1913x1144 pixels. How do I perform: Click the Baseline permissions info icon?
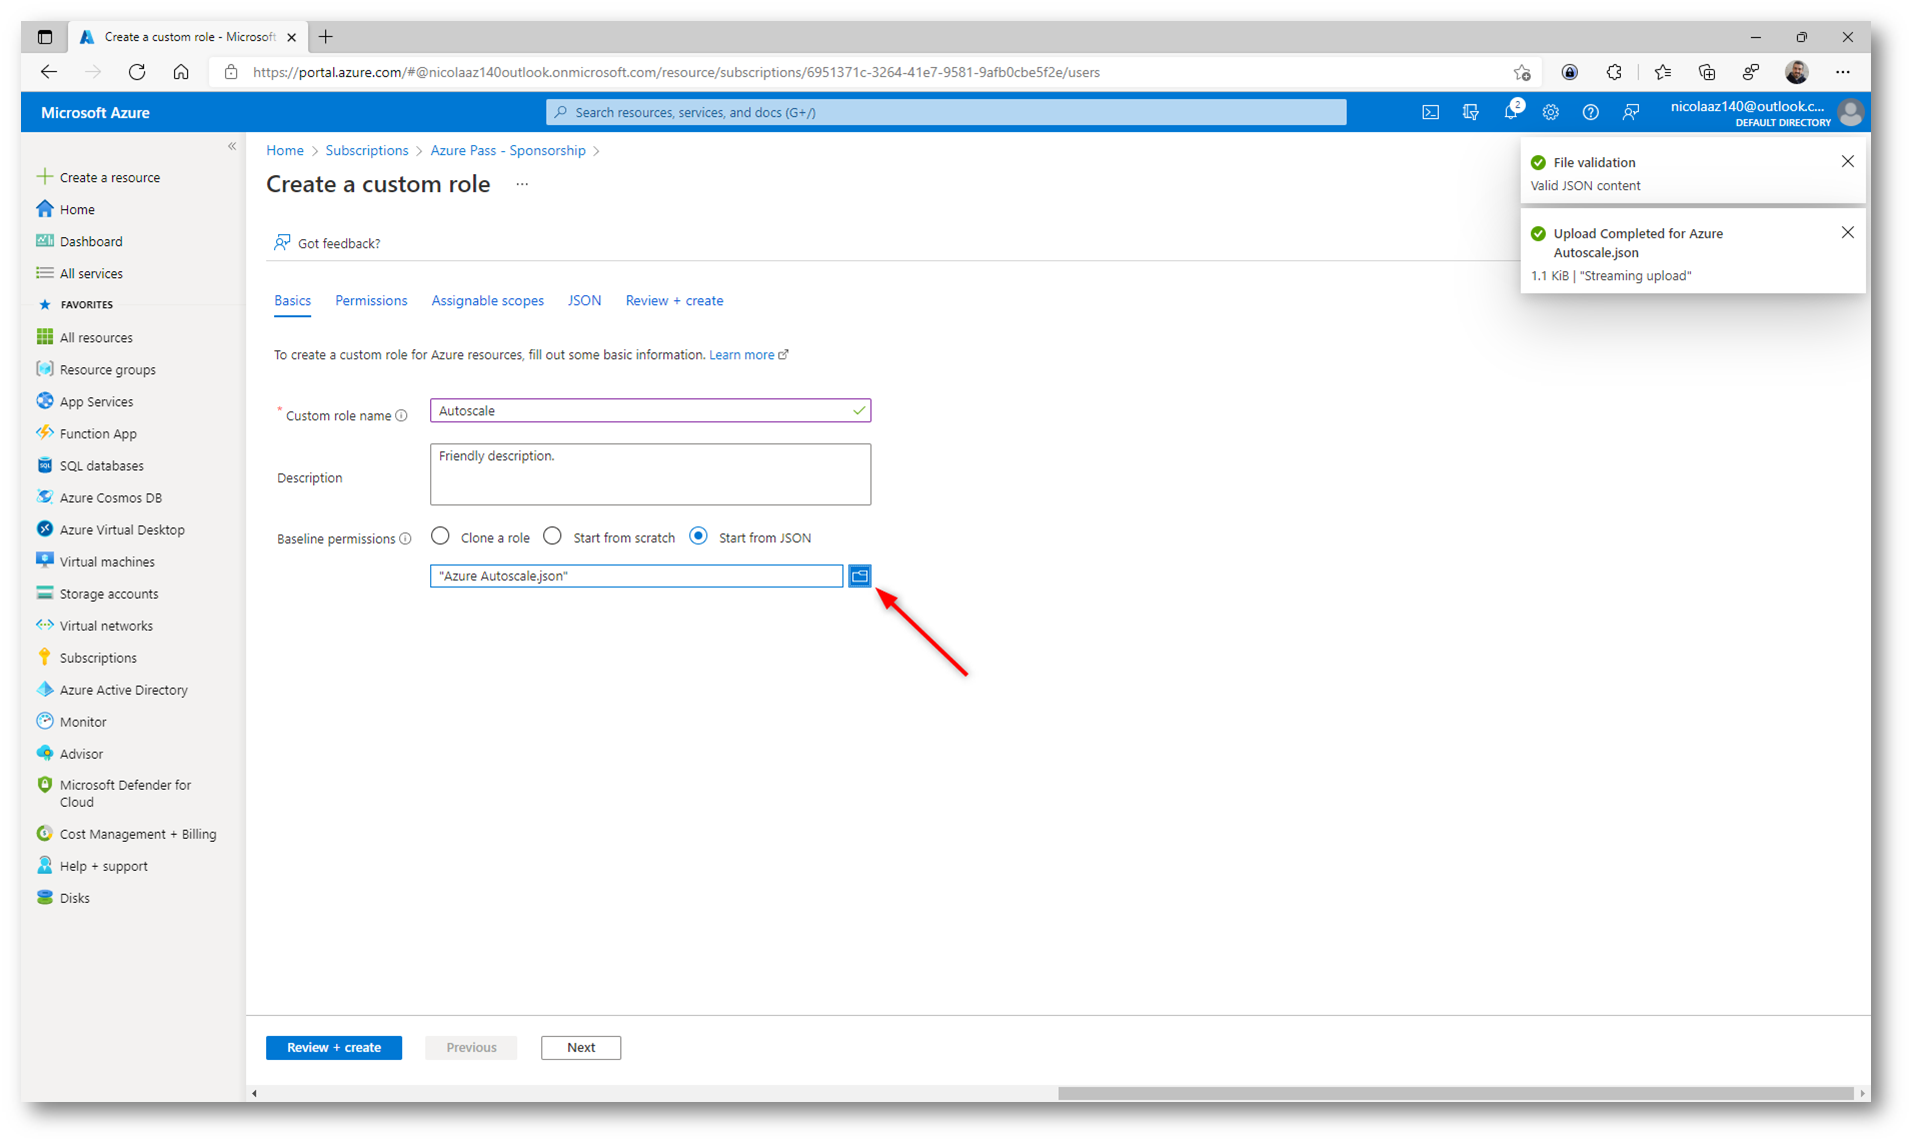point(405,539)
